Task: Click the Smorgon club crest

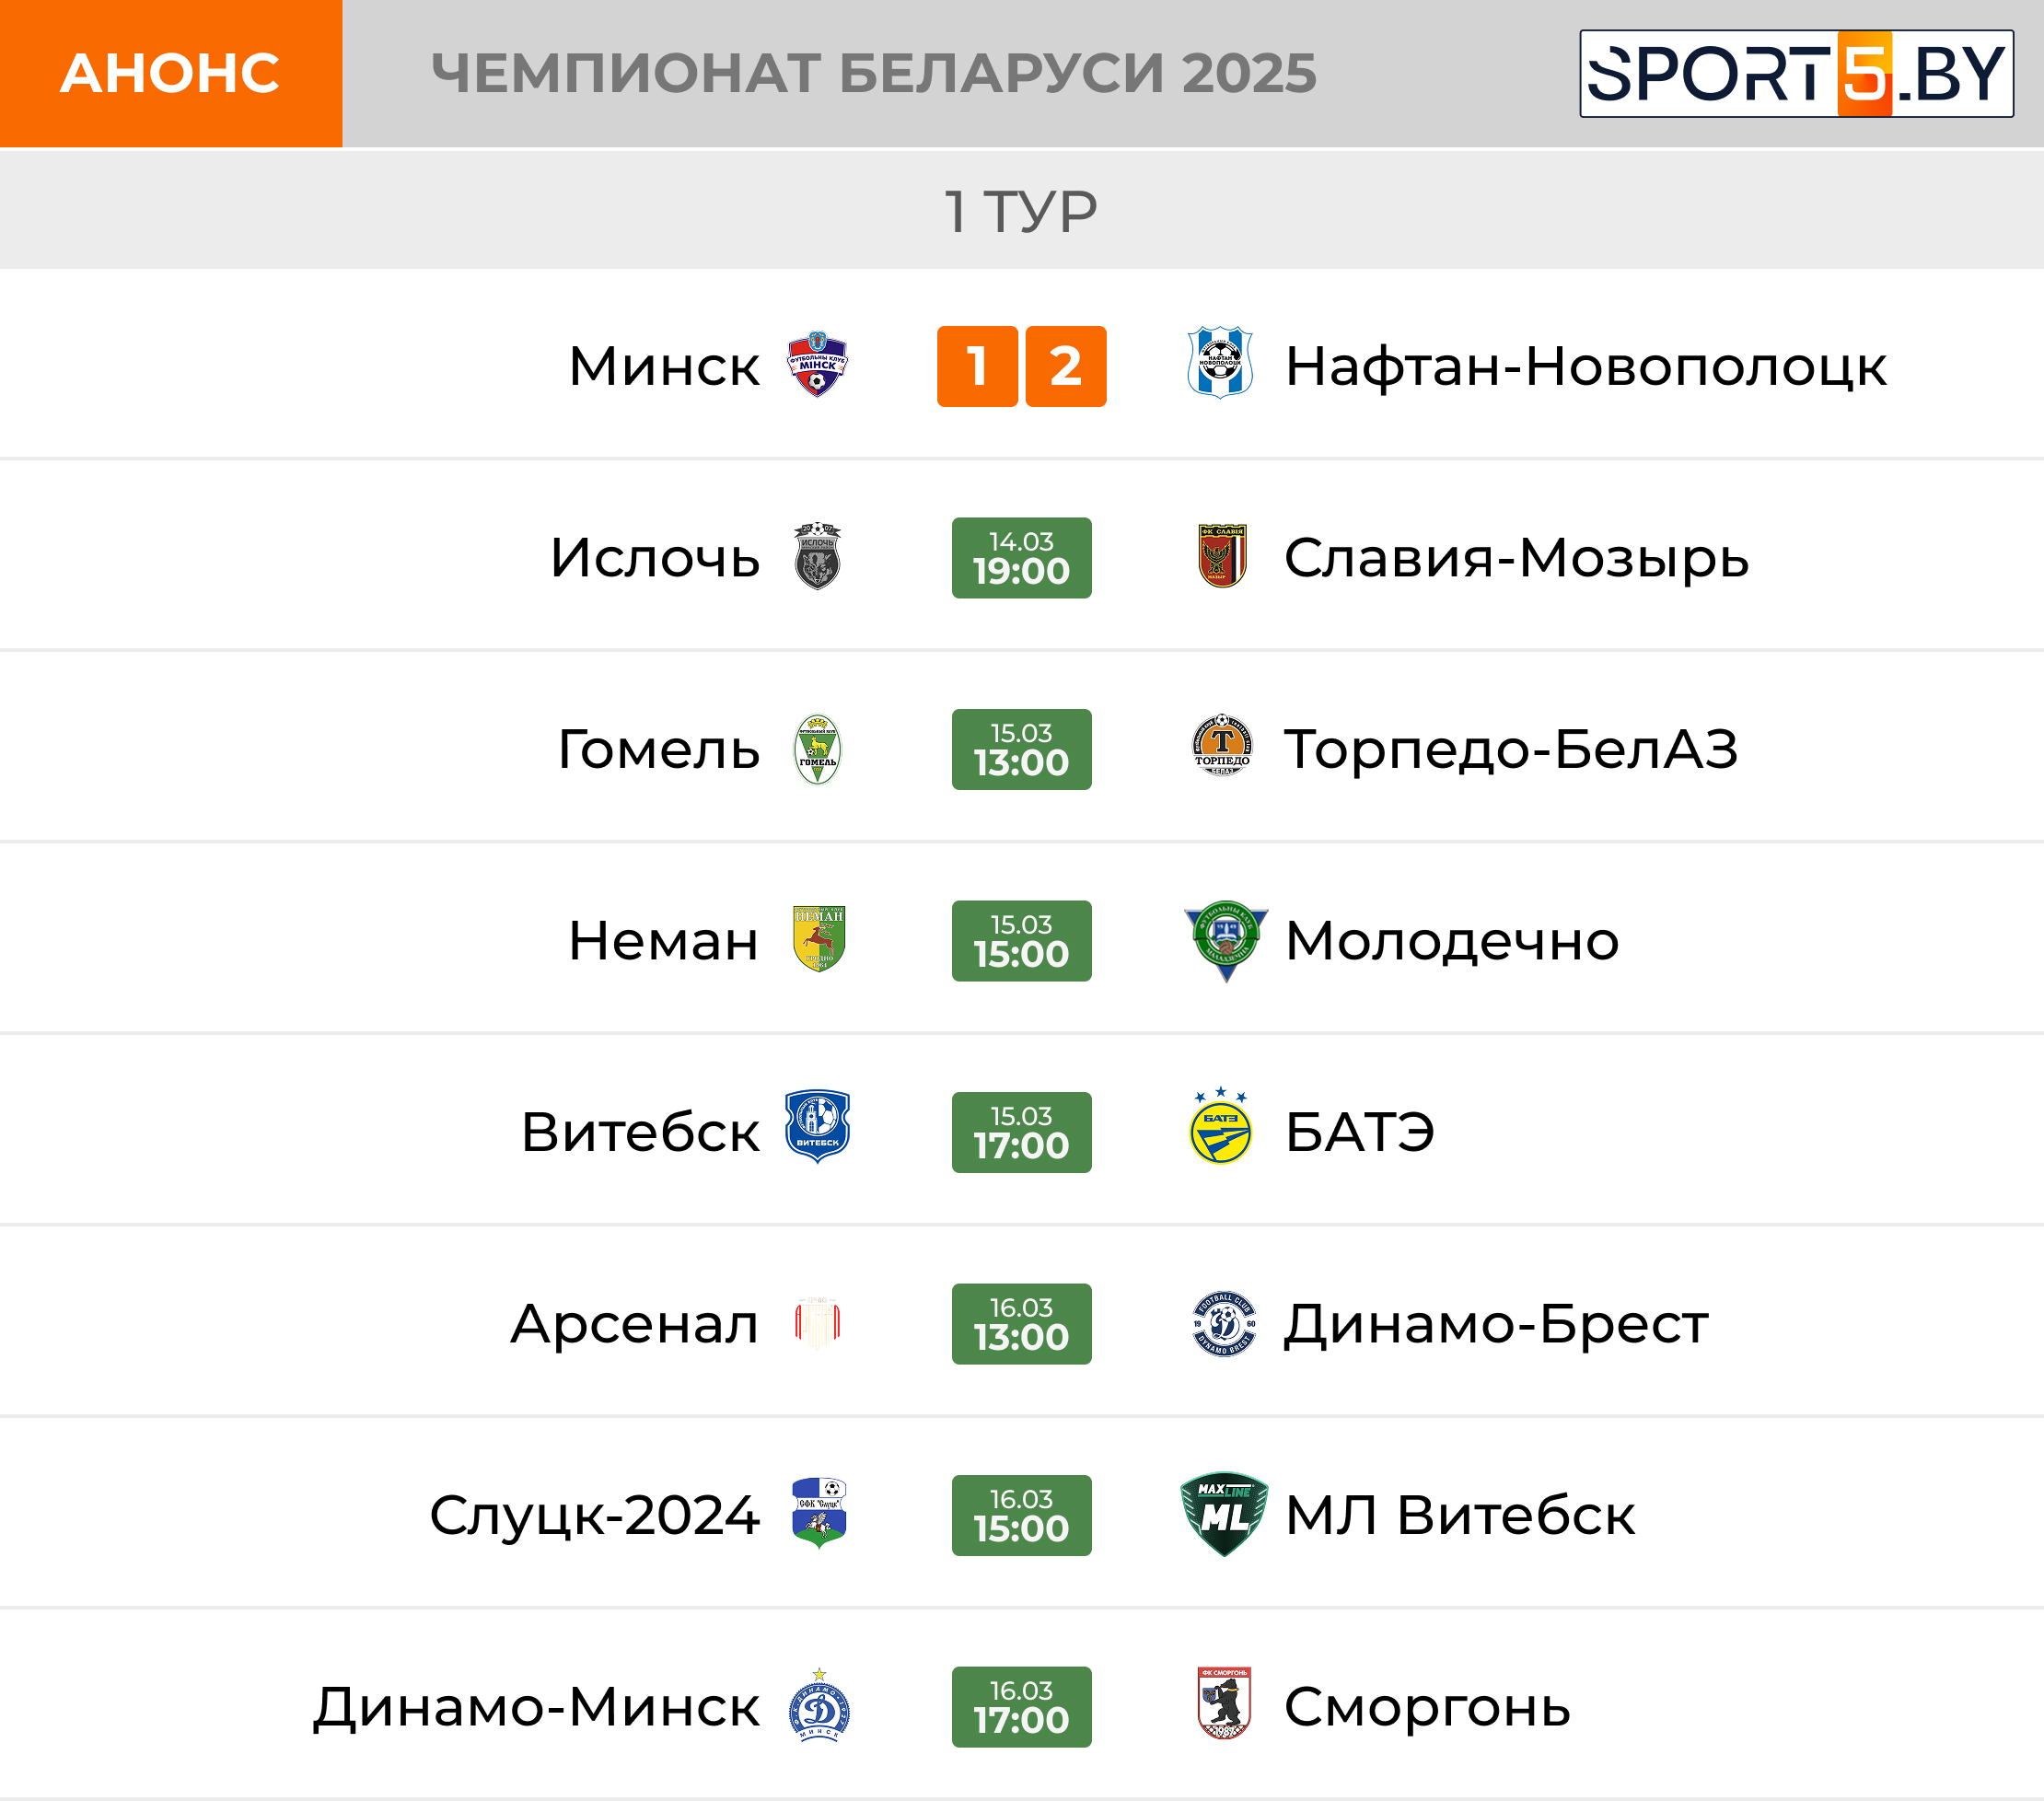Action: click(x=1224, y=1703)
